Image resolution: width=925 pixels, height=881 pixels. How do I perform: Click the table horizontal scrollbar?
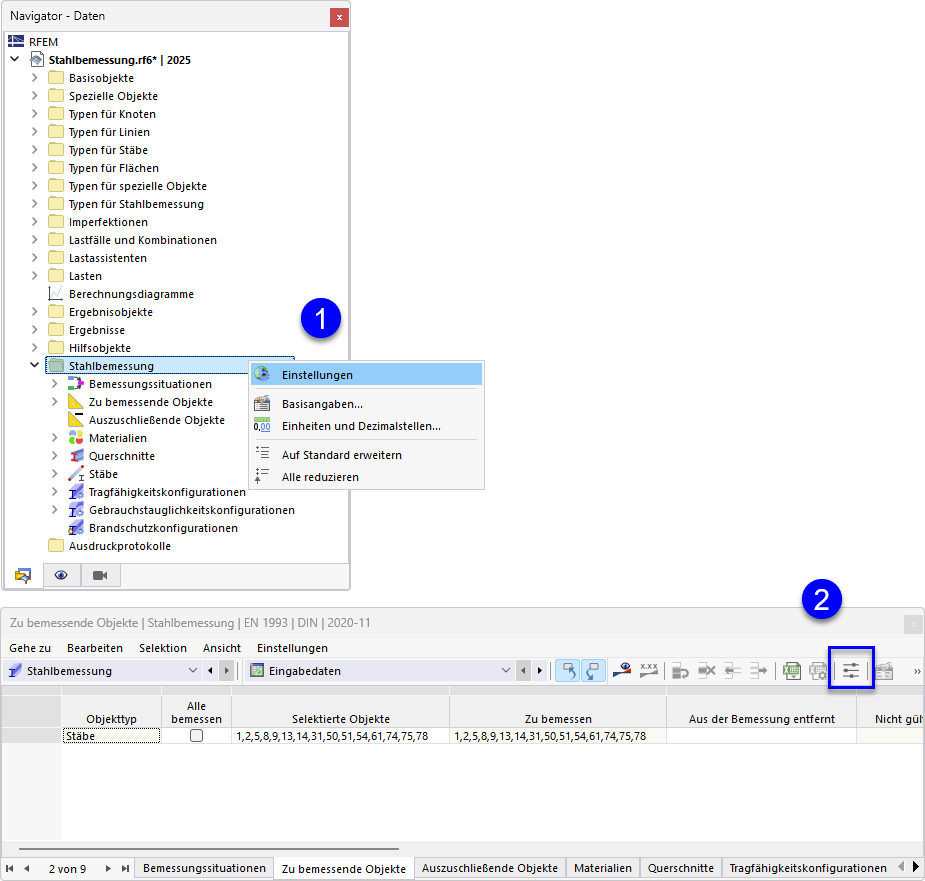tap(209, 849)
